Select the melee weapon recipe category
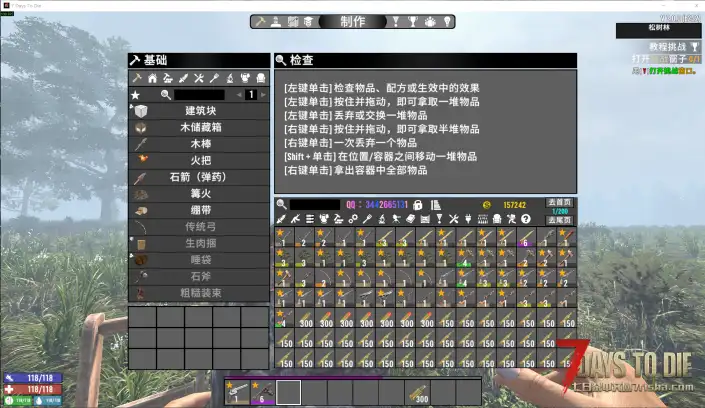This screenshot has height=408, width=705. coord(183,78)
